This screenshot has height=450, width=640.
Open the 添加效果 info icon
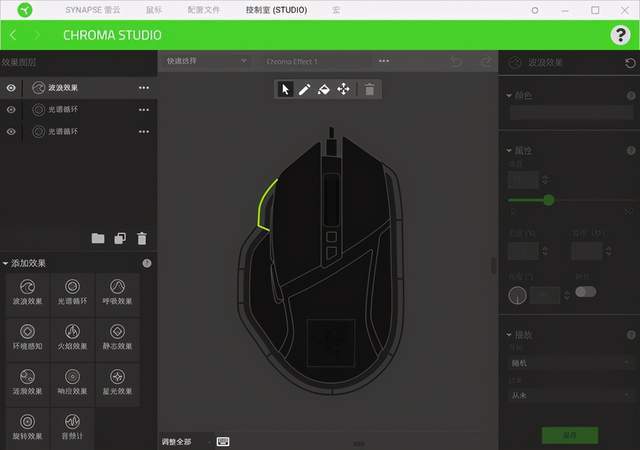(147, 263)
